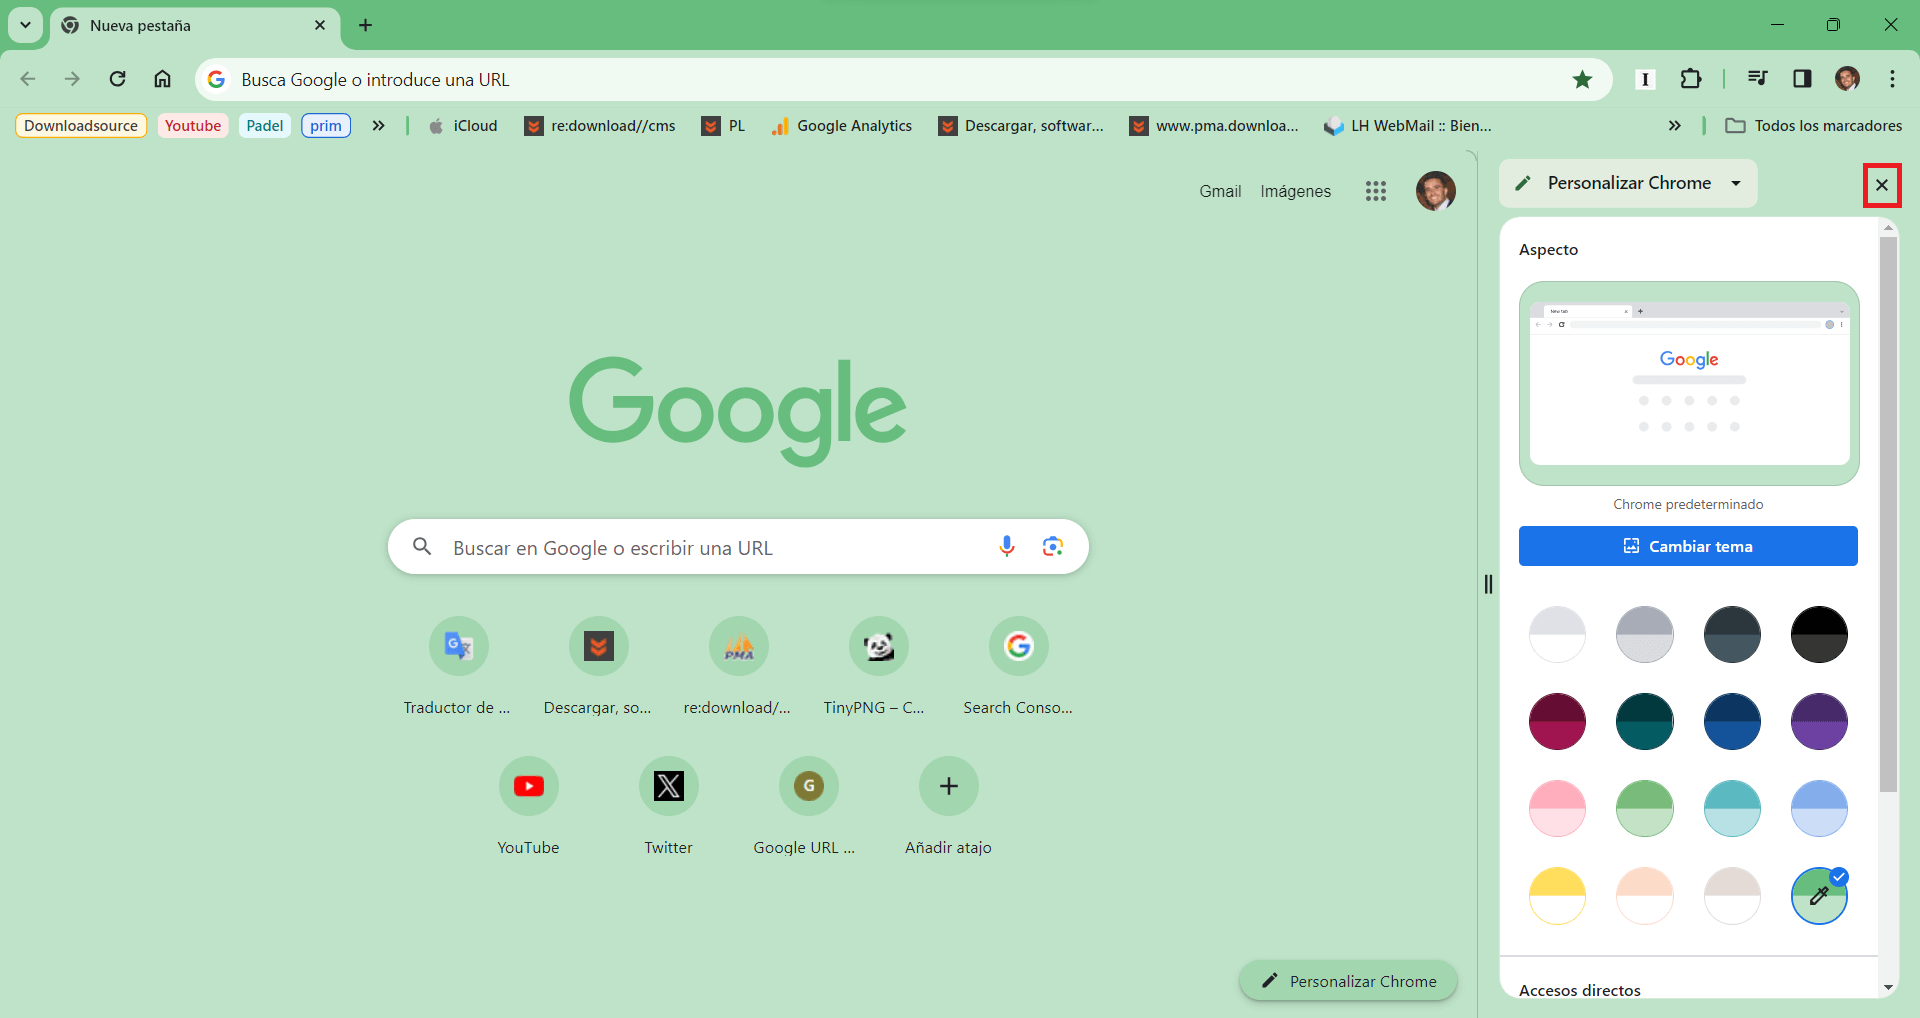Select the dark teal color swatch

click(1644, 721)
